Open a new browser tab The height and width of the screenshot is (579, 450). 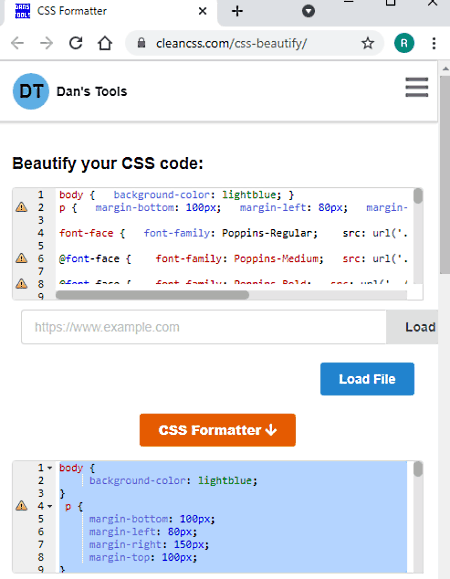pyautogui.click(x=237, y=11)
